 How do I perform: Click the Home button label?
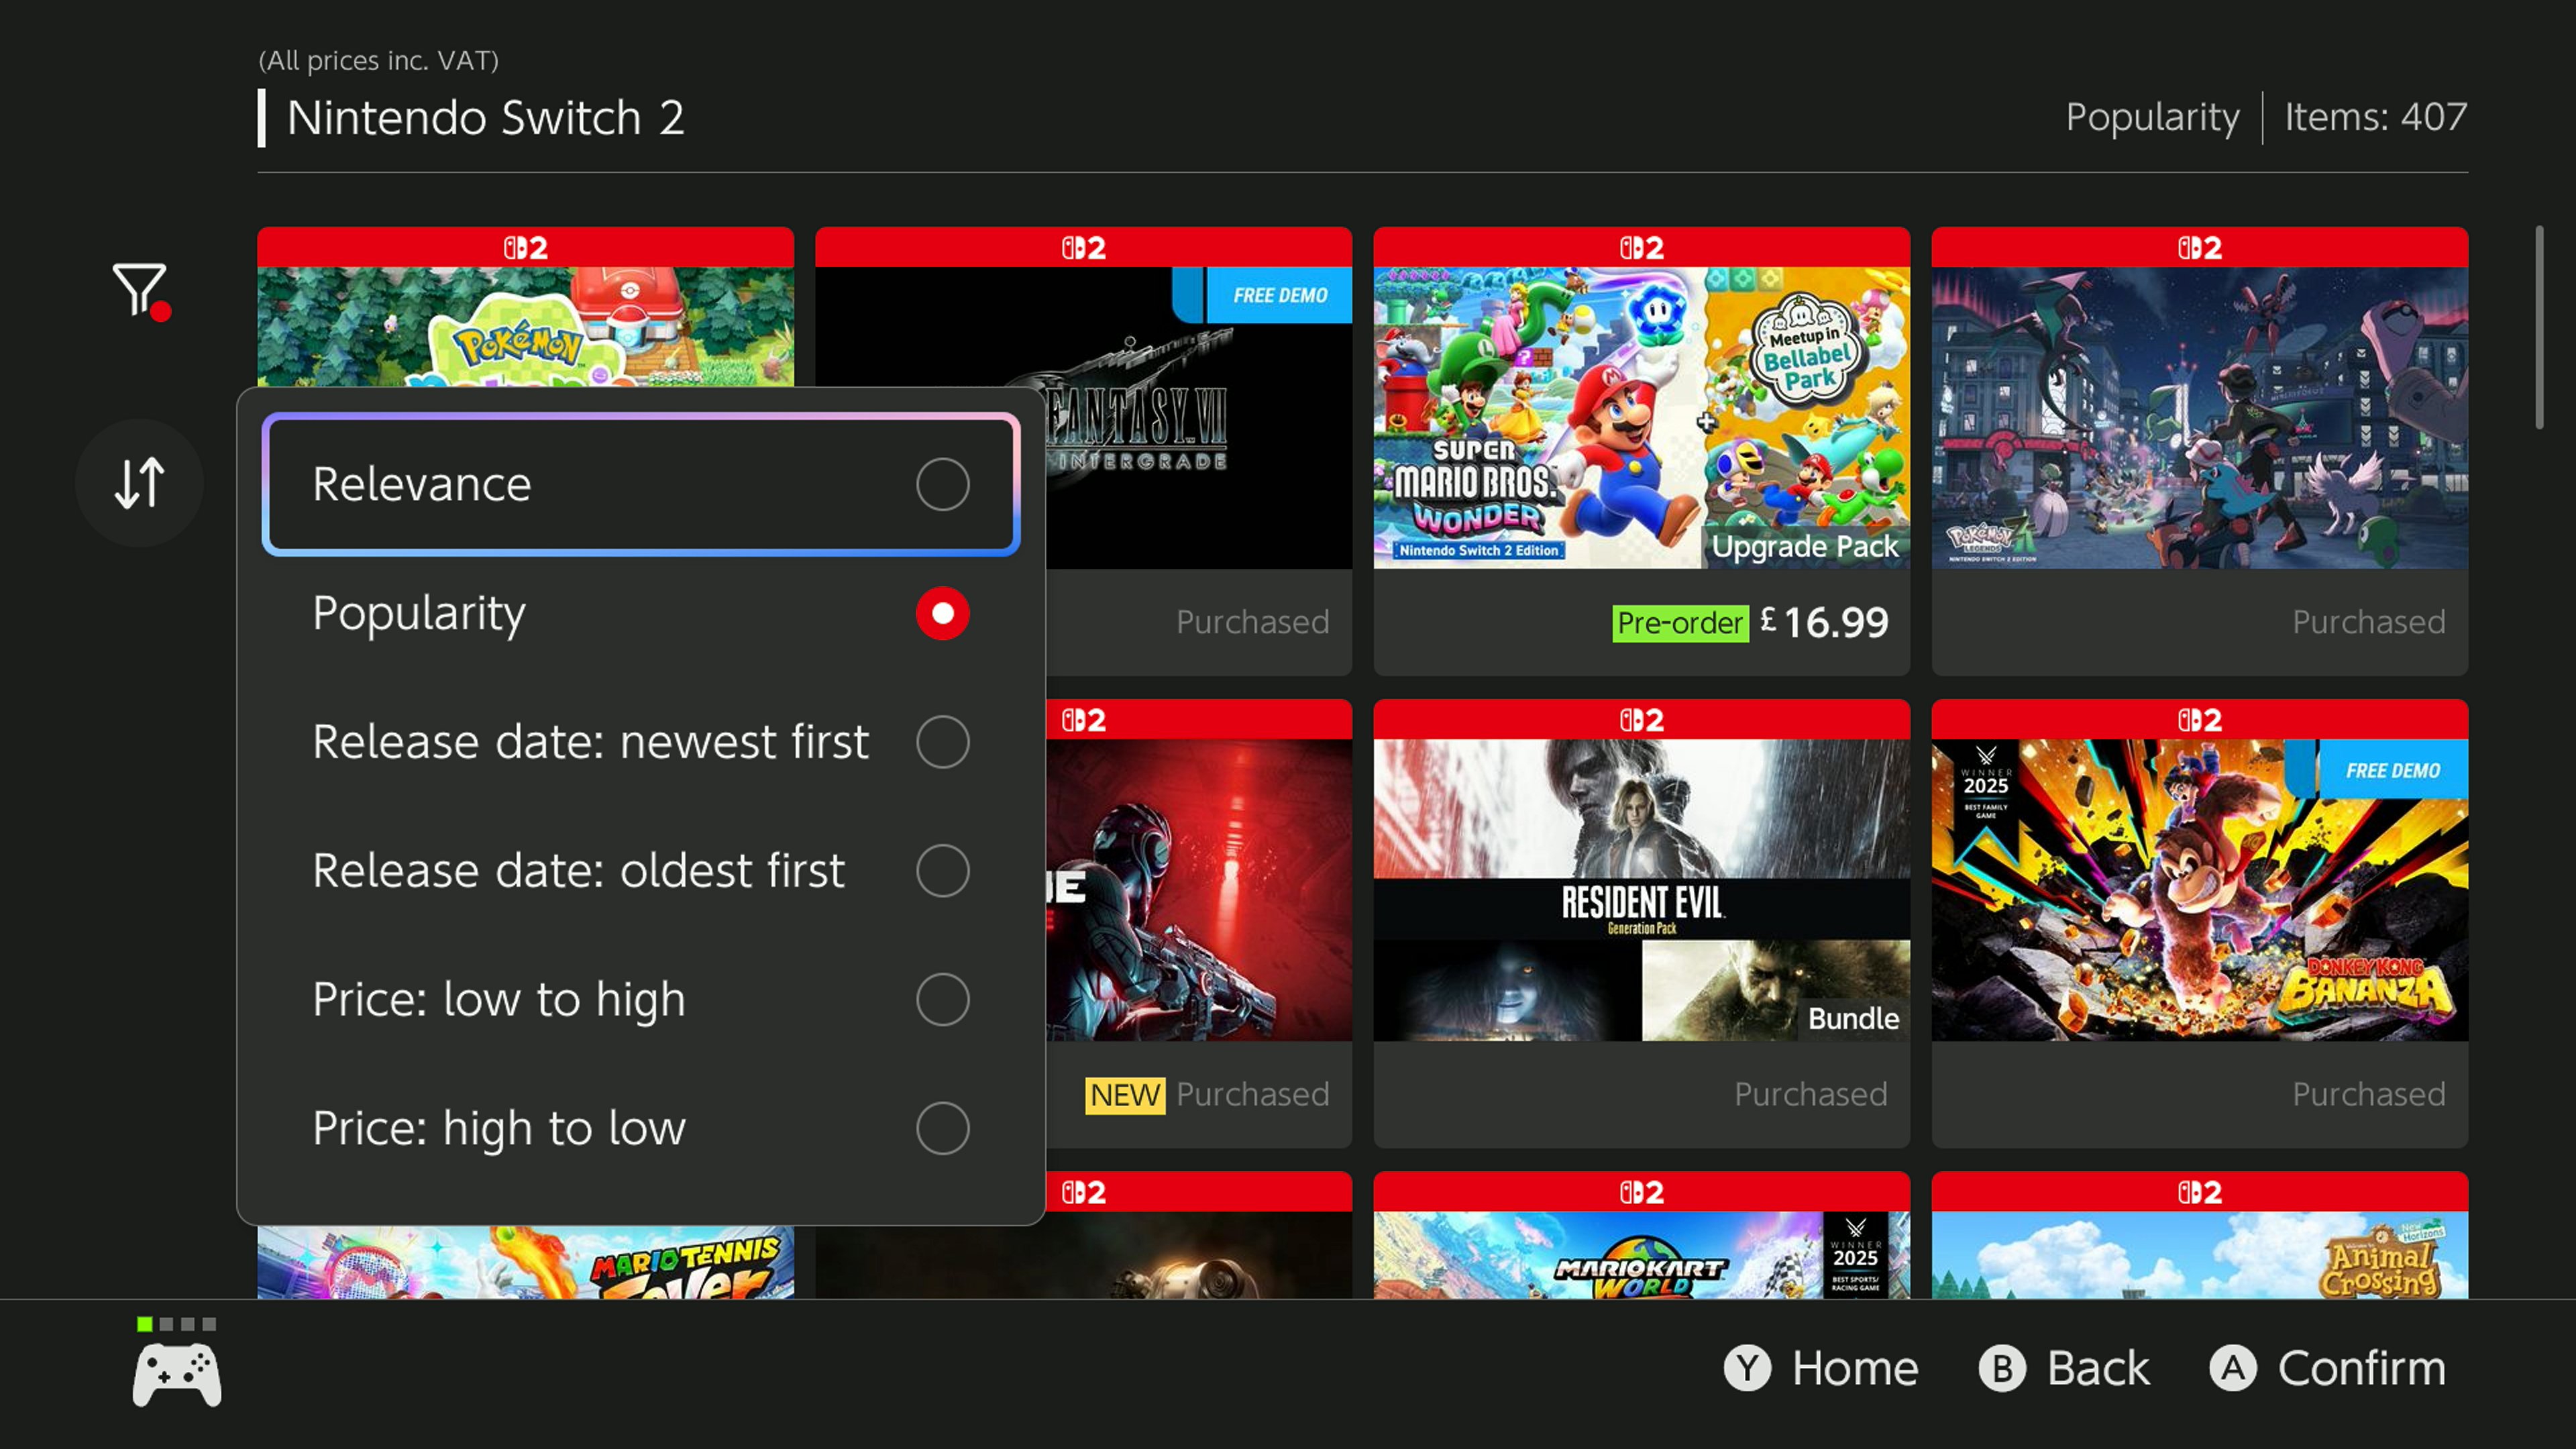[1855, 1368]
